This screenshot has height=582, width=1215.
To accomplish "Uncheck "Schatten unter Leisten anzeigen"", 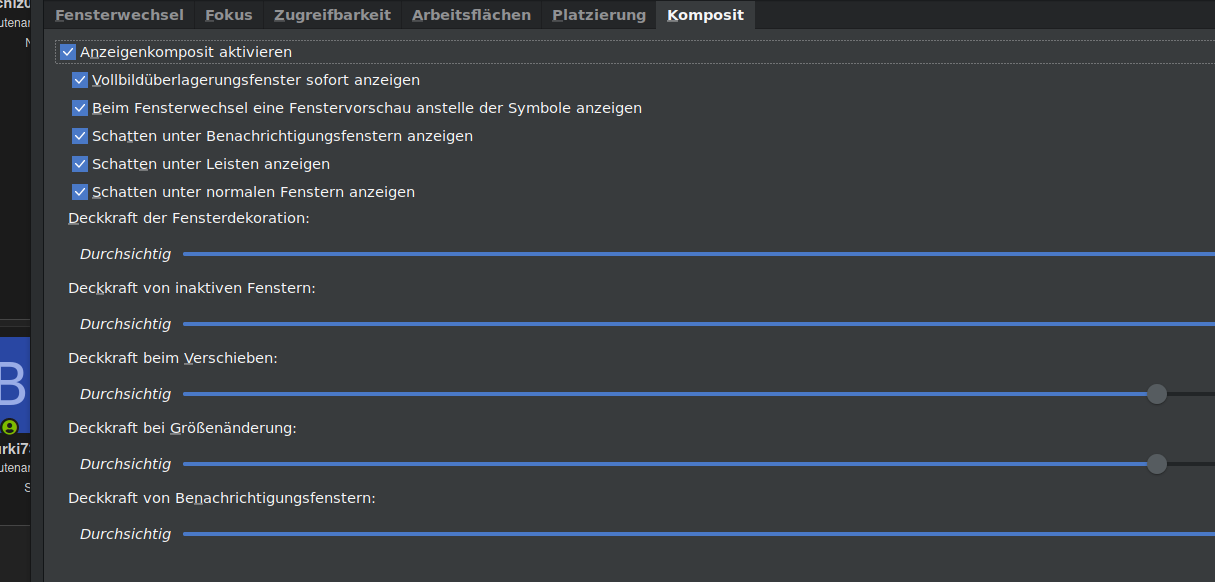I will tap(79, 163).
